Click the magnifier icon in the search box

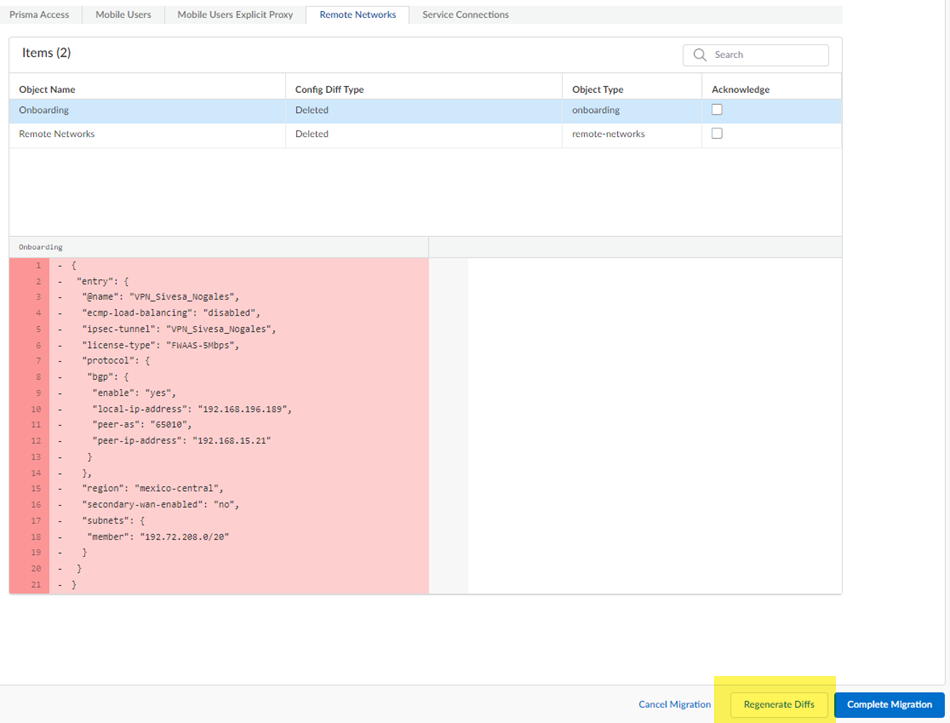point(699,55)
